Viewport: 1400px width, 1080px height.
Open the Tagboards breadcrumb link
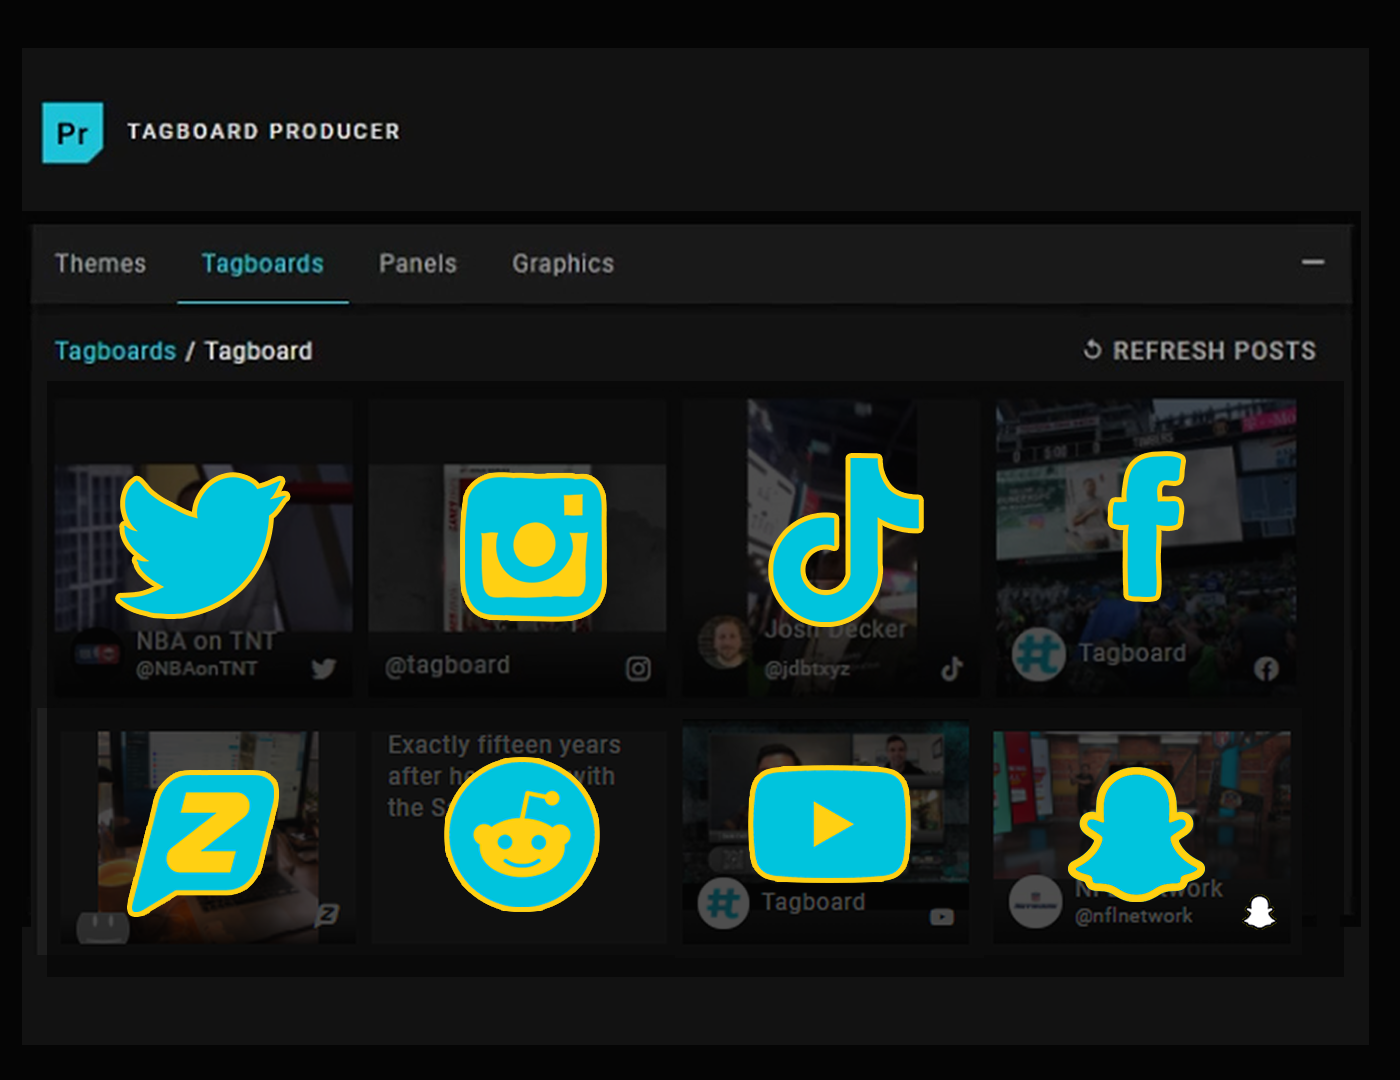(115, 351)
